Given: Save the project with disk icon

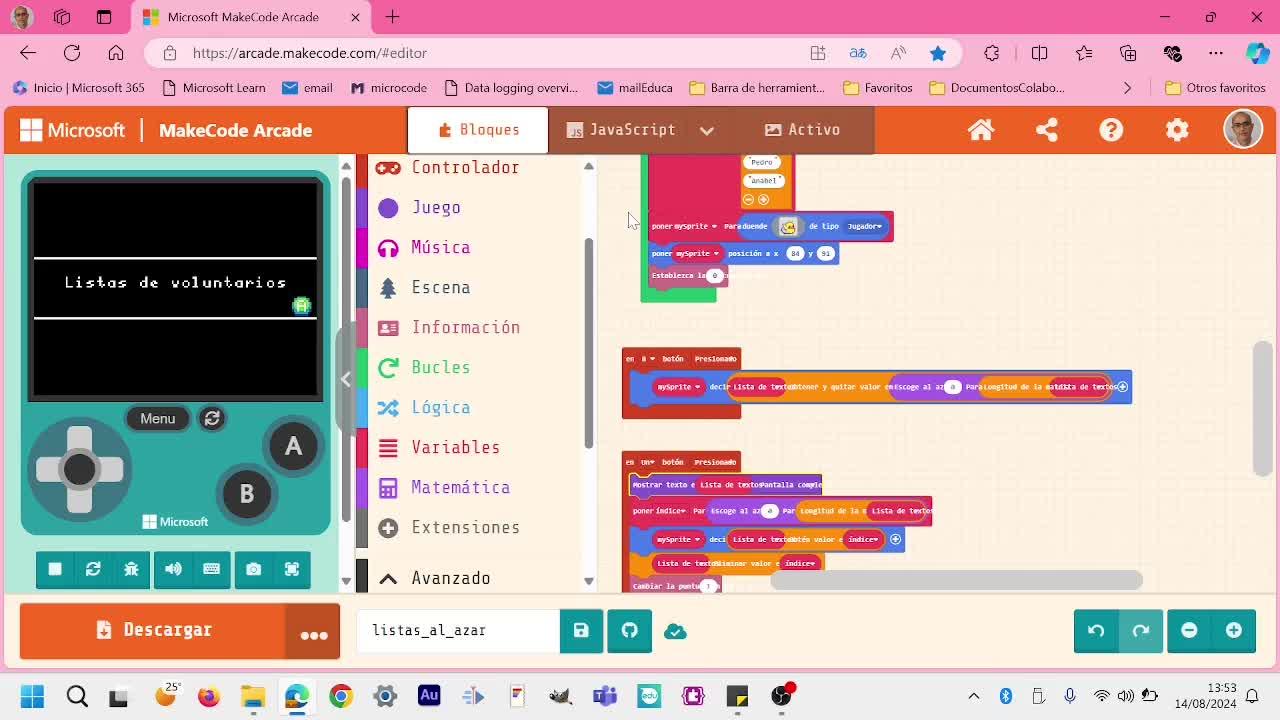Looking at the screenshot, I should point(581,630).
